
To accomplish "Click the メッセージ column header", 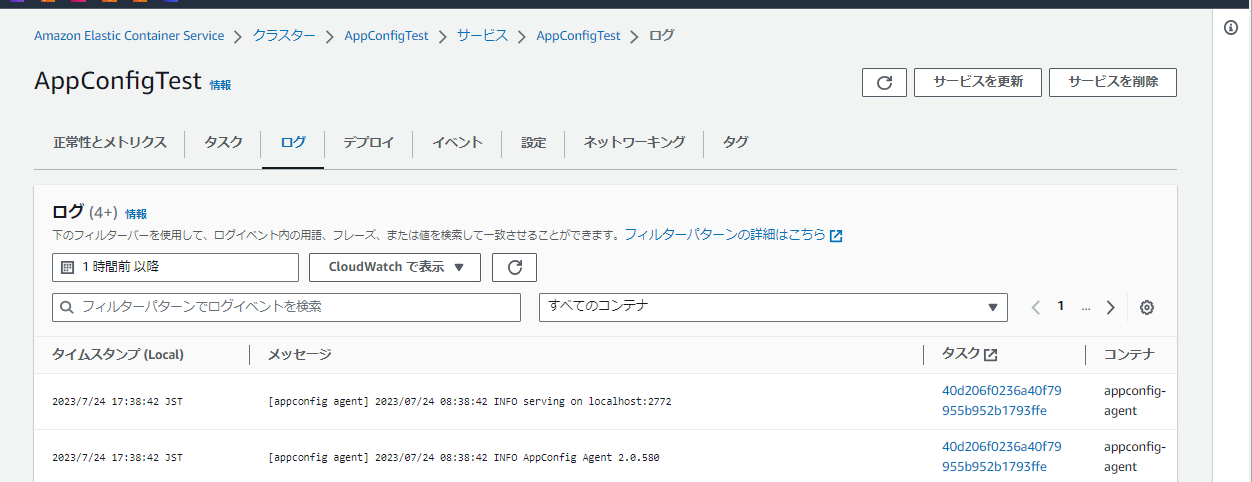I will click(299, 355).
